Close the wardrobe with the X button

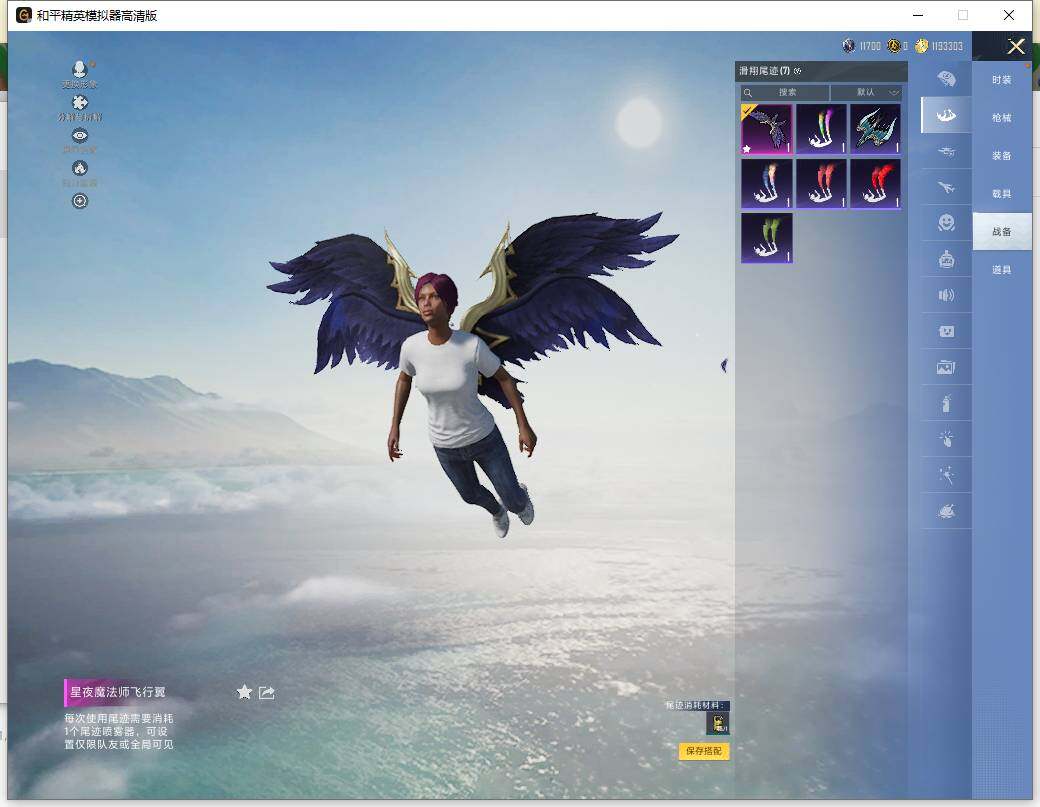click(1015, 46)
